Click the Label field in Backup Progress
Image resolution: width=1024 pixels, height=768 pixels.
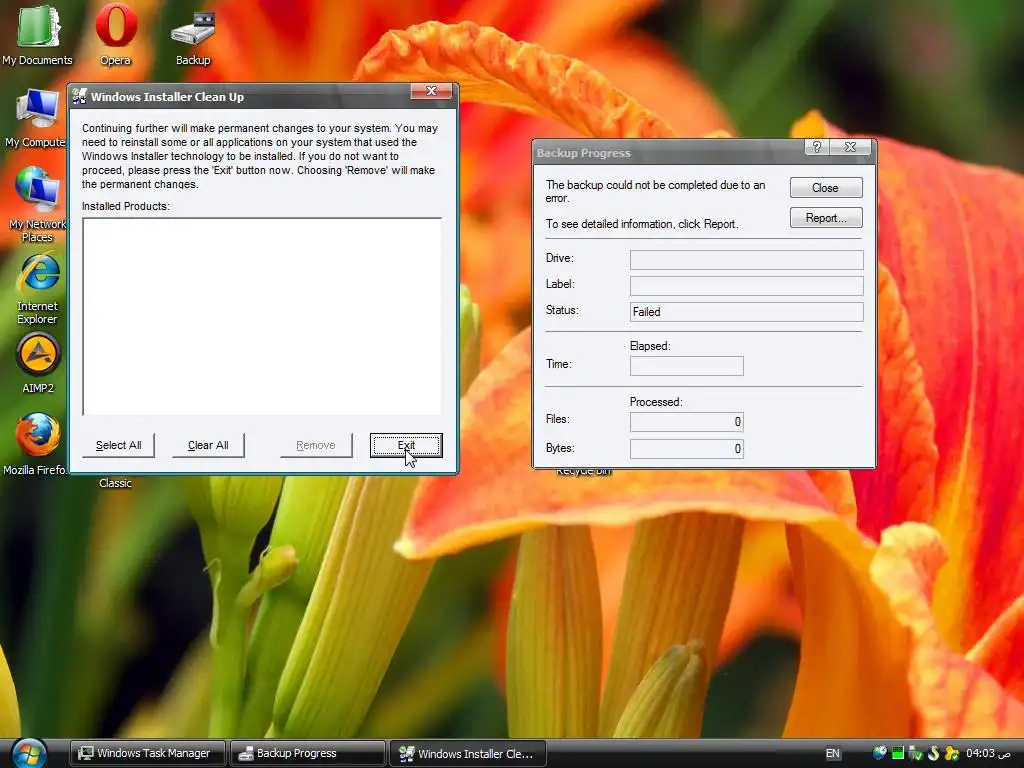pyautogui.click(x=746, y=285)
